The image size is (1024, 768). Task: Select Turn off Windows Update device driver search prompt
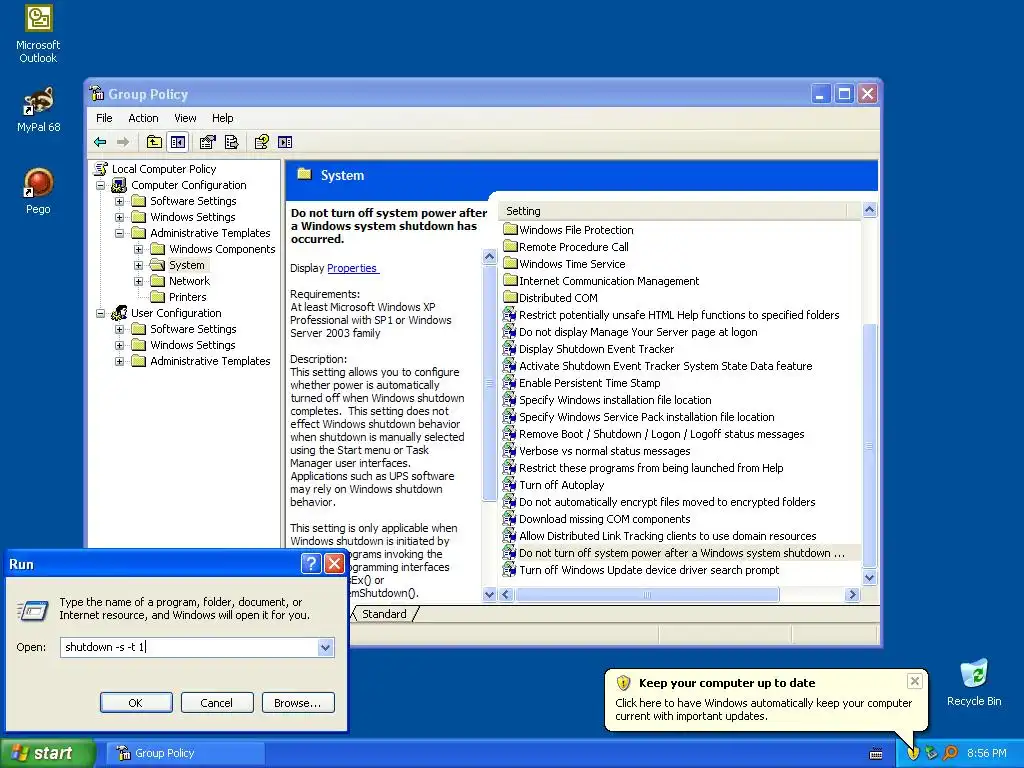pos(641,569)
